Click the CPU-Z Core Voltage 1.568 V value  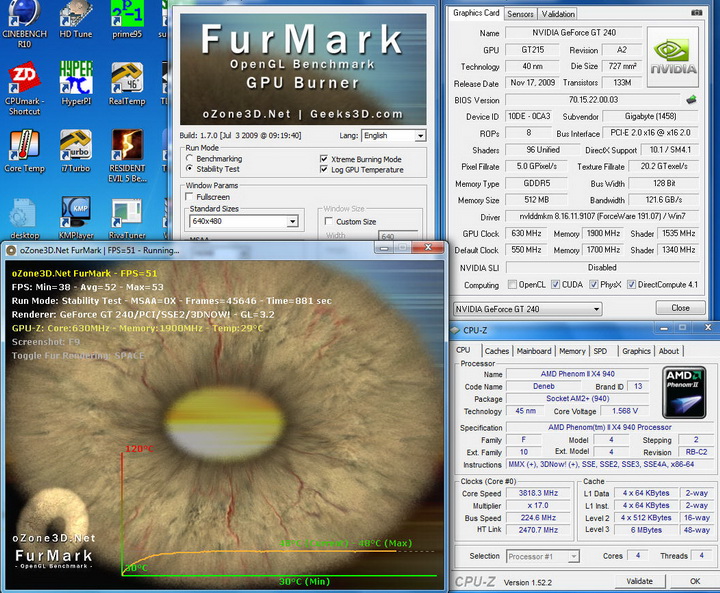(x=624, y=411)
